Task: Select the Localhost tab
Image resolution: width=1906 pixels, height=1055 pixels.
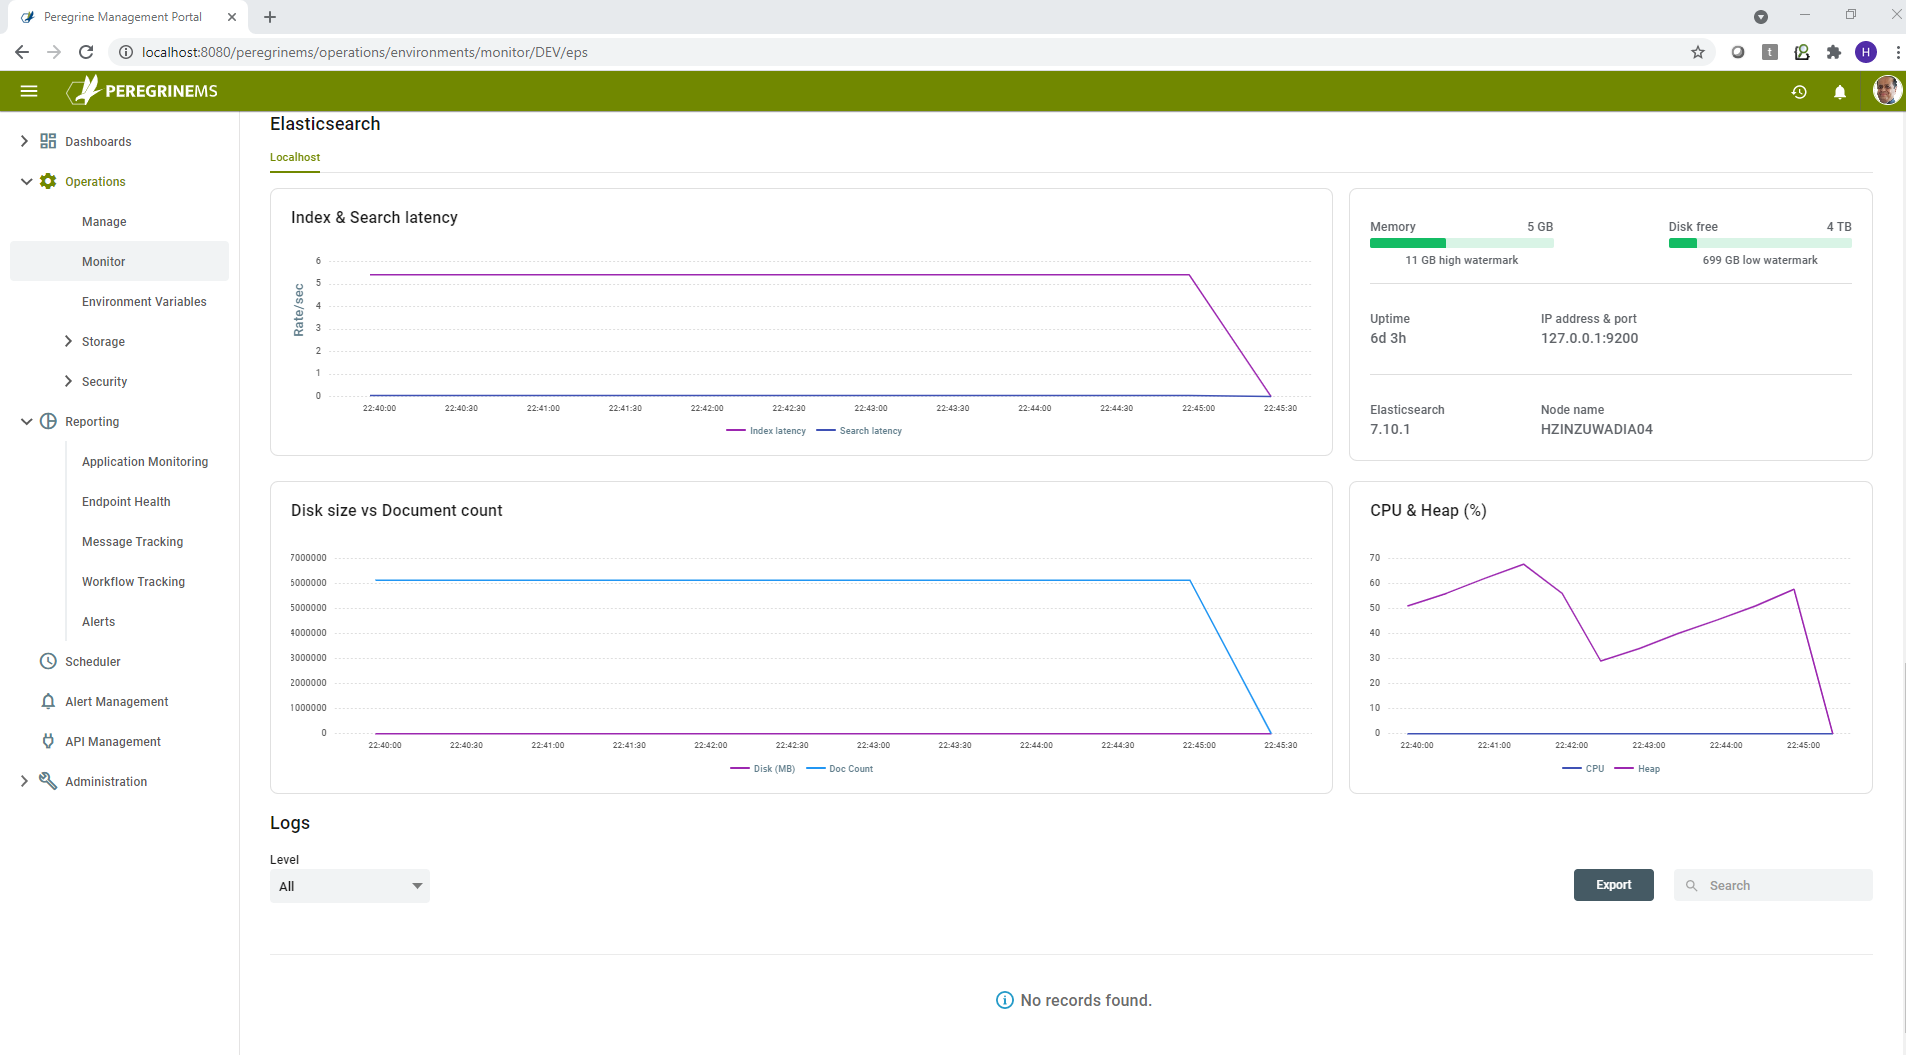Action: [x=295, y=157]
